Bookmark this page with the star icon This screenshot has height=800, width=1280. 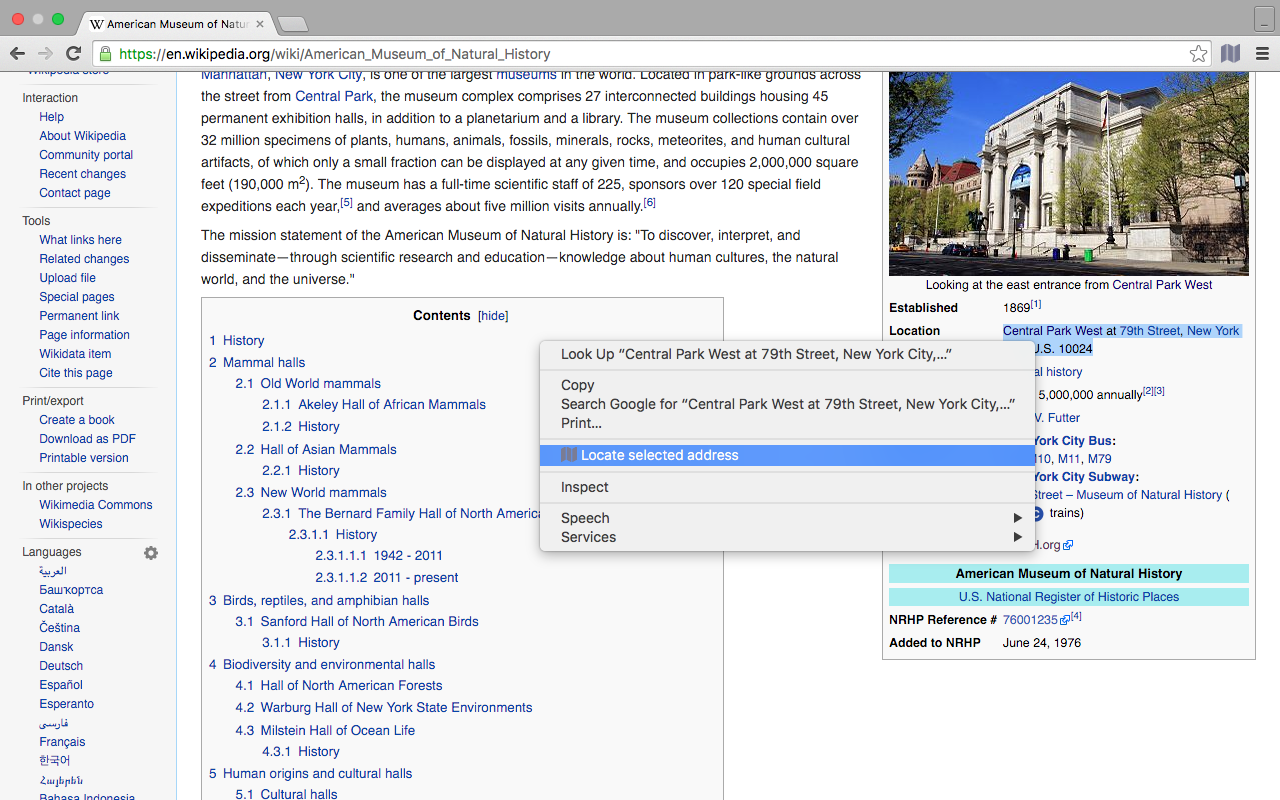[x=1198, y=54]
